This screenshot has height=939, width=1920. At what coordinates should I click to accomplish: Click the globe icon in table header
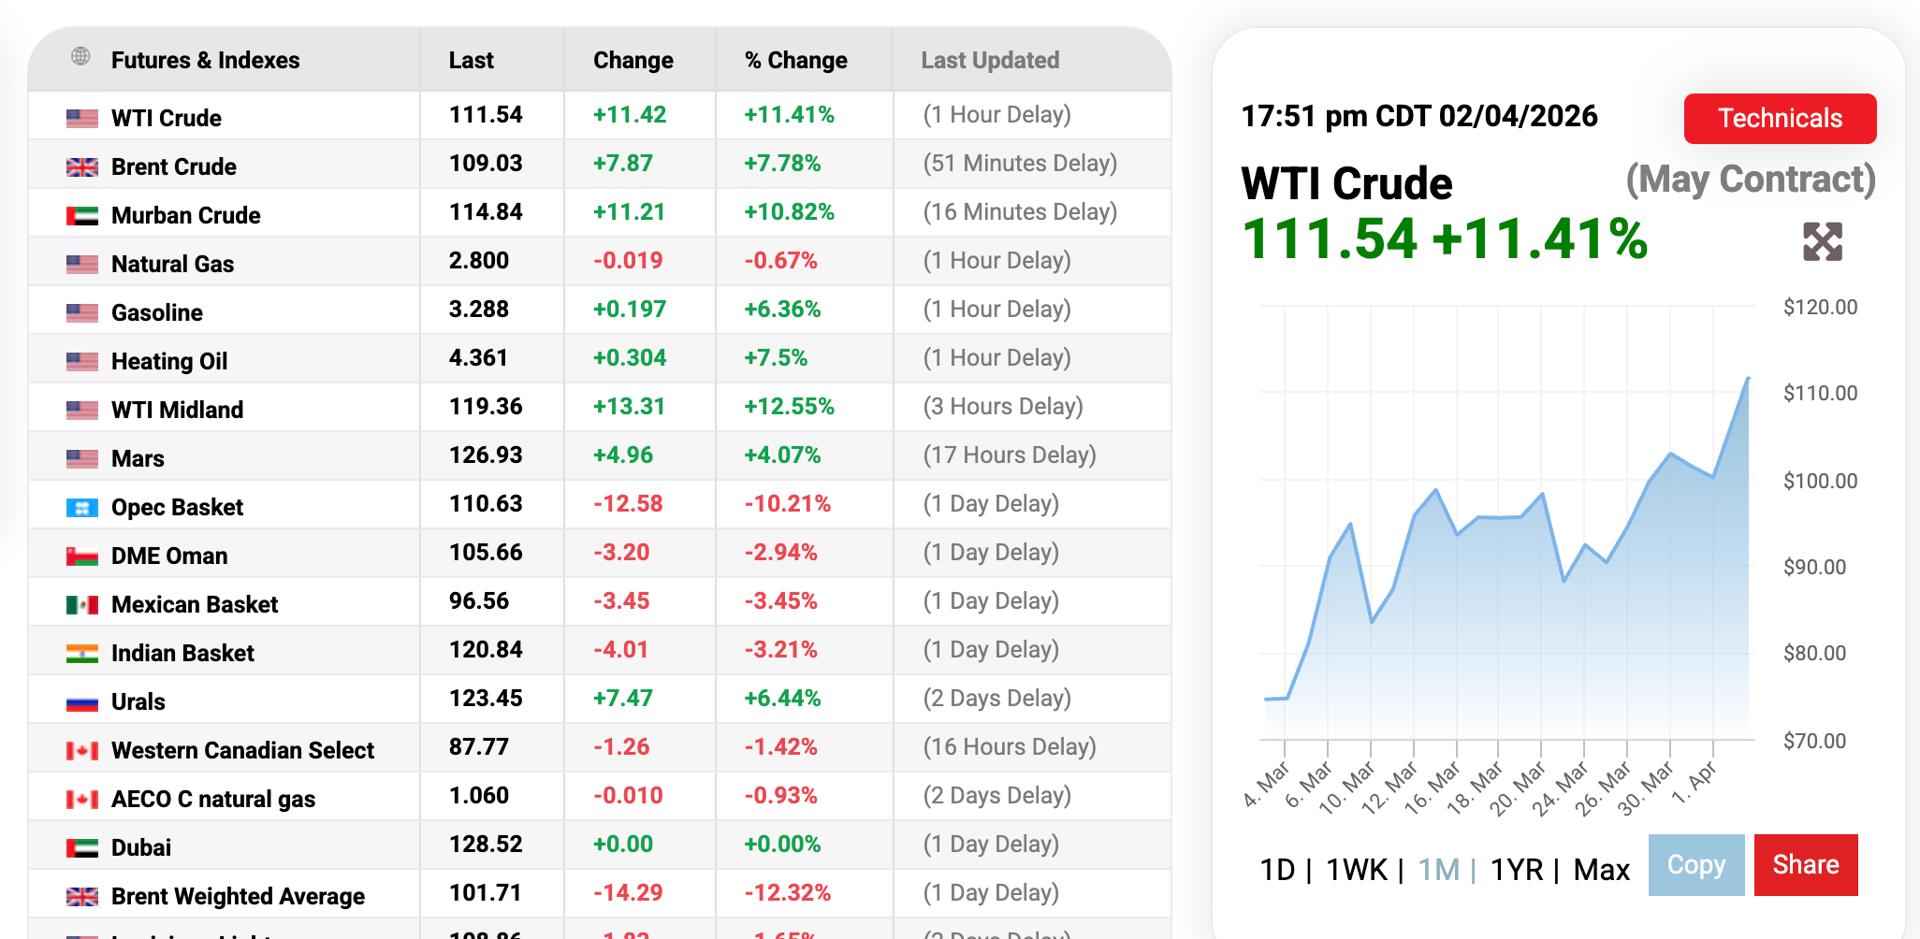[x=81, y=57]
